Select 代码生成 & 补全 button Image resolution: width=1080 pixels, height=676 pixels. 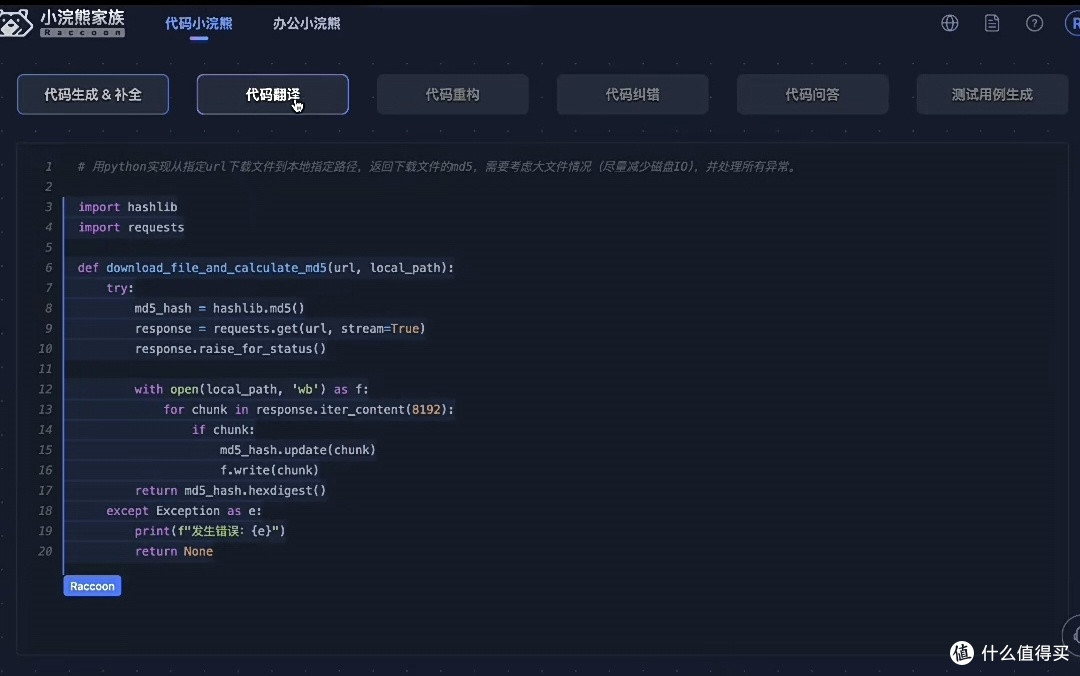(x=93, y=94)
